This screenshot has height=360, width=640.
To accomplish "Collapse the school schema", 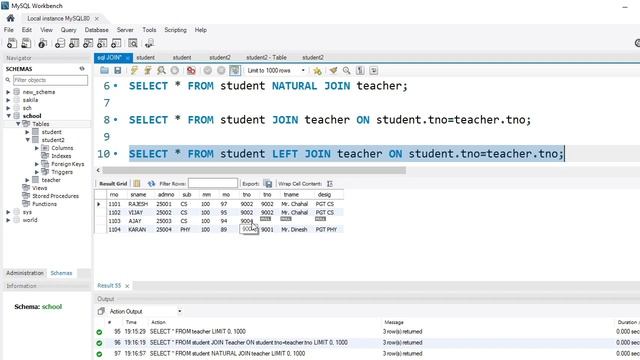I will click(x=8, y=116).
